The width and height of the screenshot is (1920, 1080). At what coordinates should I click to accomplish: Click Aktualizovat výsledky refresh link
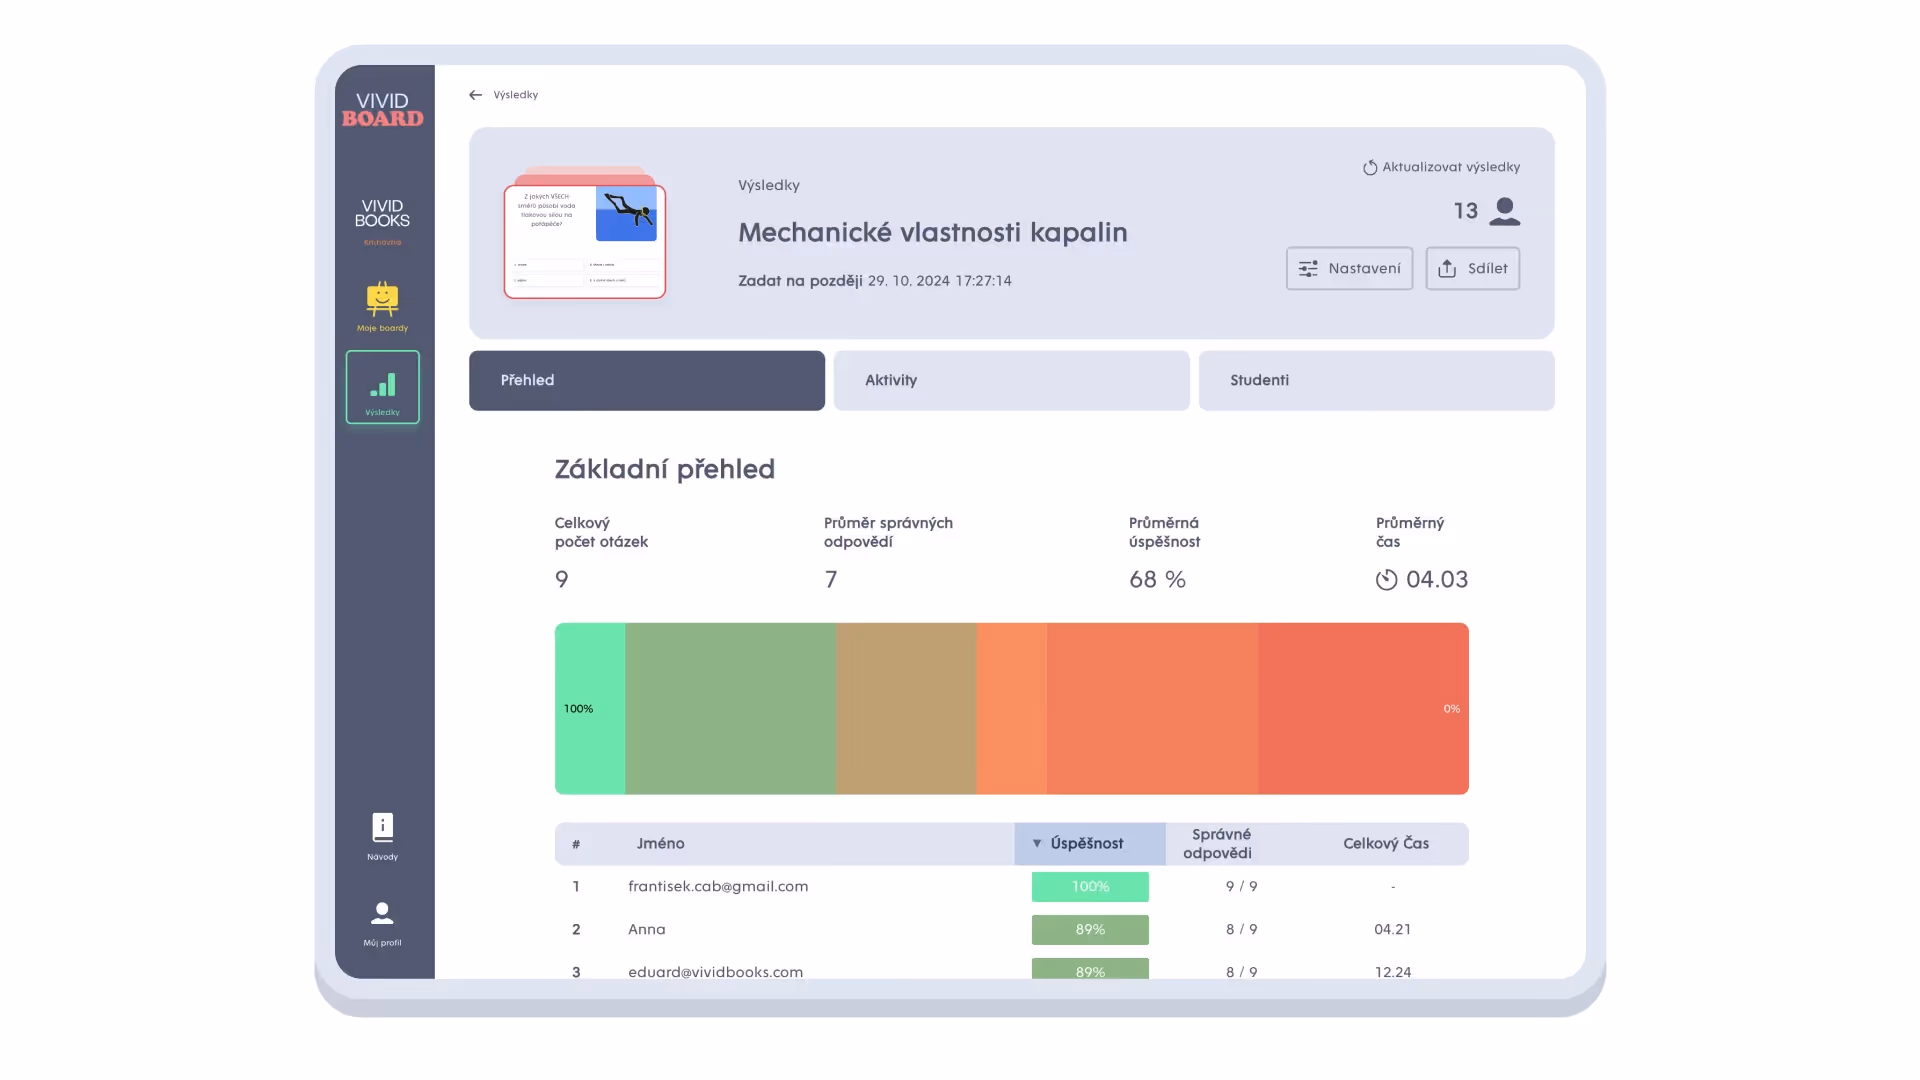(x=1441, y=167)
